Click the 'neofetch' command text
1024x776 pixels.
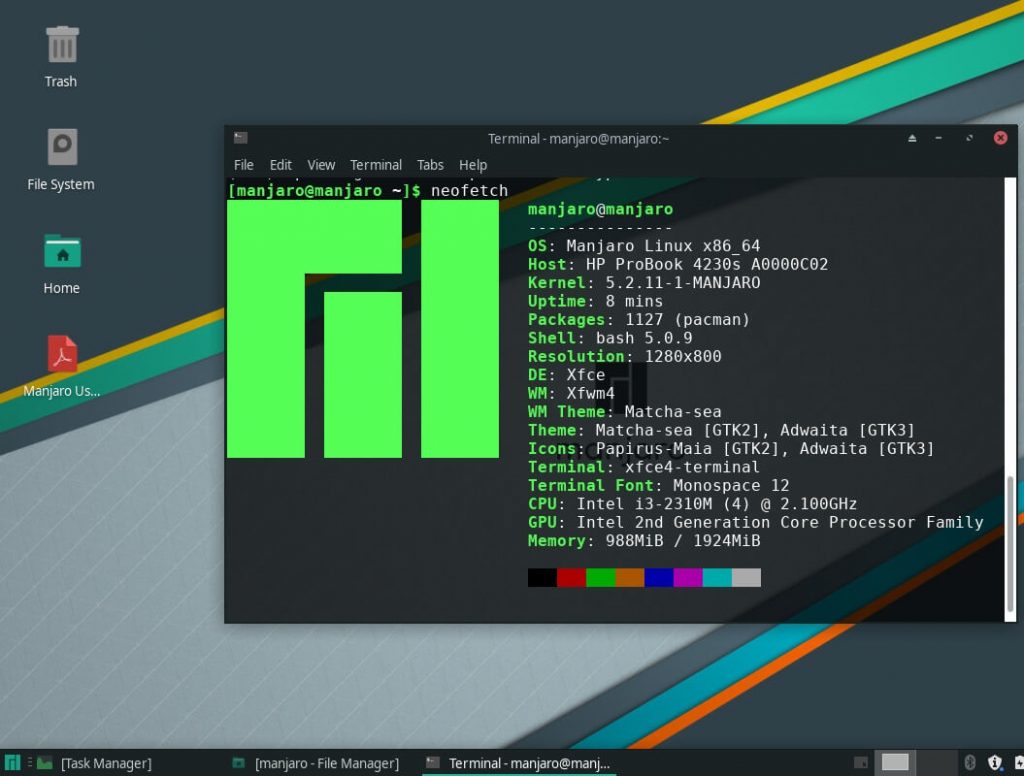coord(469,191)
